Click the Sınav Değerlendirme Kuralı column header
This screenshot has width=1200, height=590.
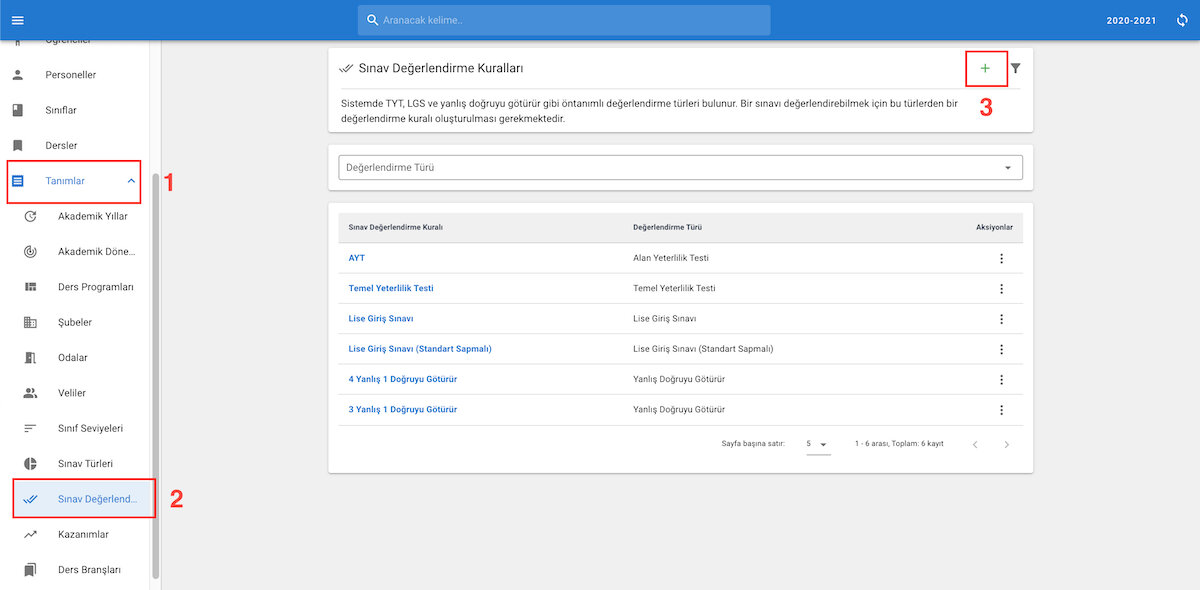point(395,227)
